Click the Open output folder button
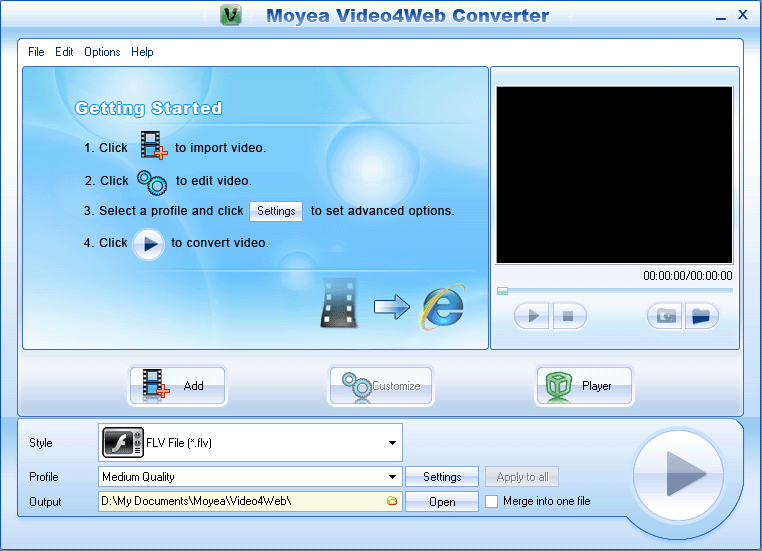Image resolution: width=762 pixels, height=551 pixels. coord(442,501)
